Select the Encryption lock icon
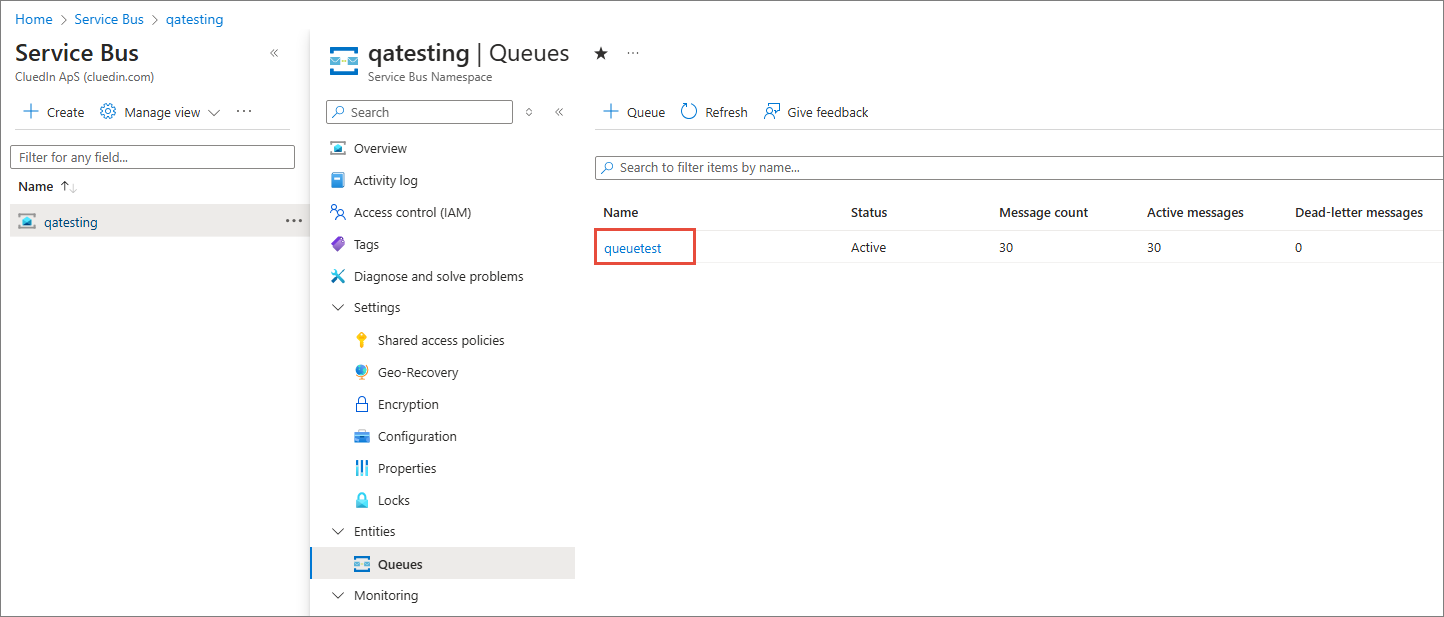Viewport: 1444px width, 617px height. click(x=362, y=404)
